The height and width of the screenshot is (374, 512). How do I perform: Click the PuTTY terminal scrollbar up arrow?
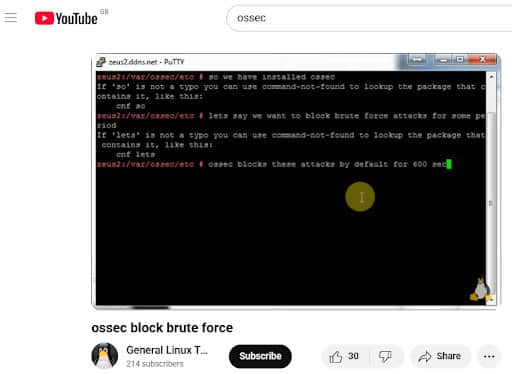(x=491, y=77)
